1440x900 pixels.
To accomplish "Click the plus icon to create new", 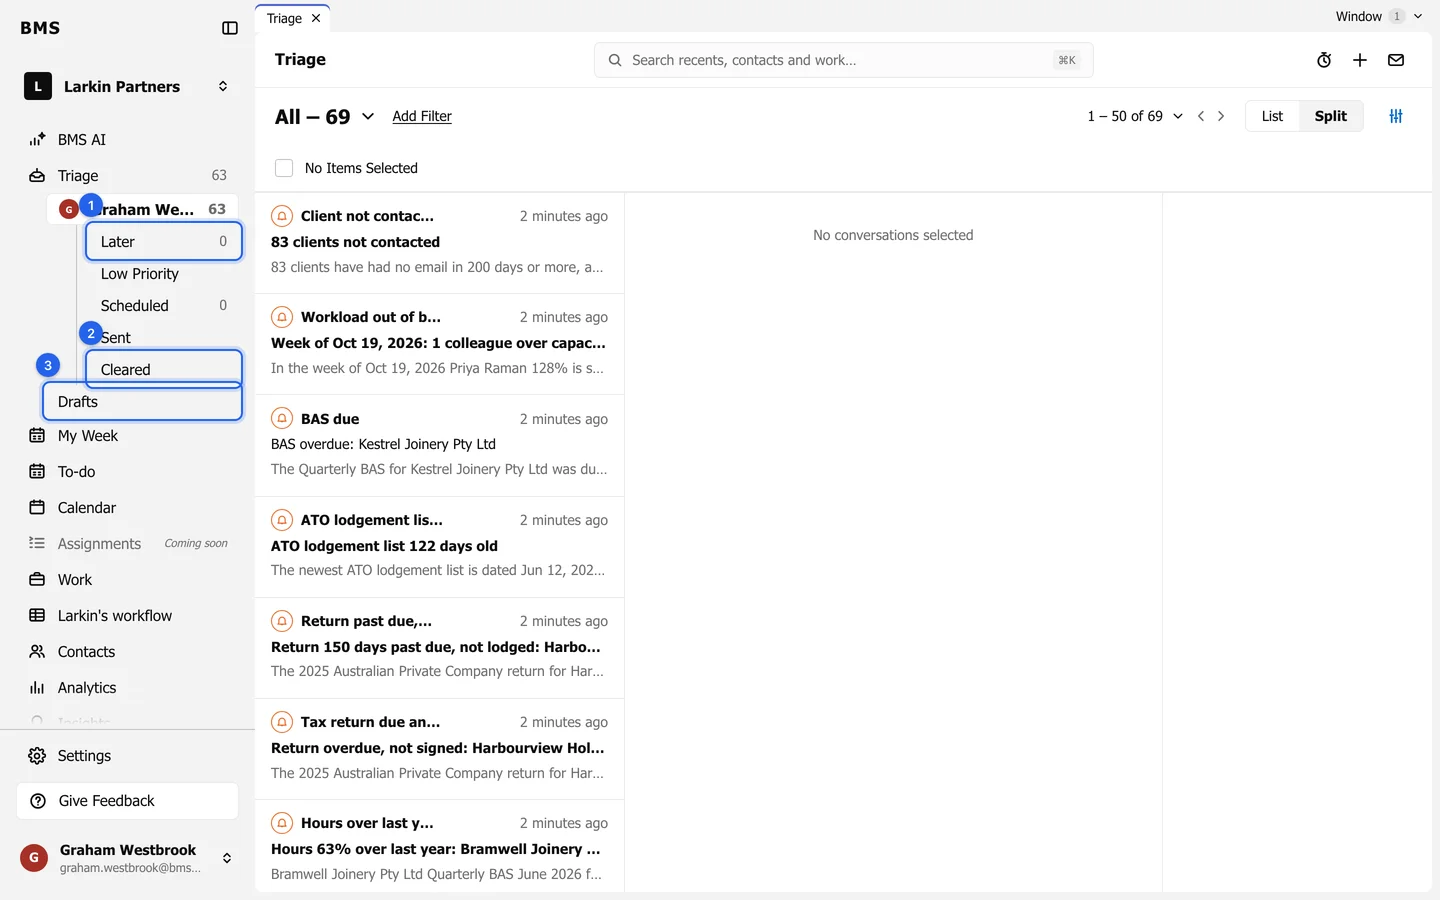I will coord(1360,60).
